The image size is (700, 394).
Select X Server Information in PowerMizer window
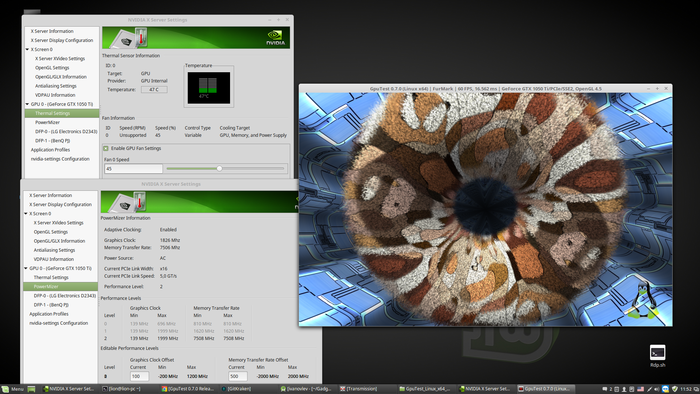50,195
